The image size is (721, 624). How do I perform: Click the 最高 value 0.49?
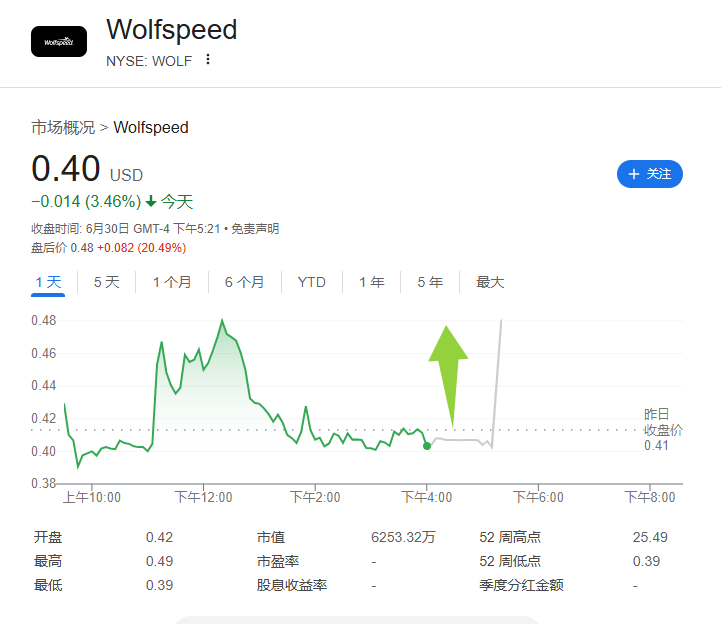pos(159,561)
